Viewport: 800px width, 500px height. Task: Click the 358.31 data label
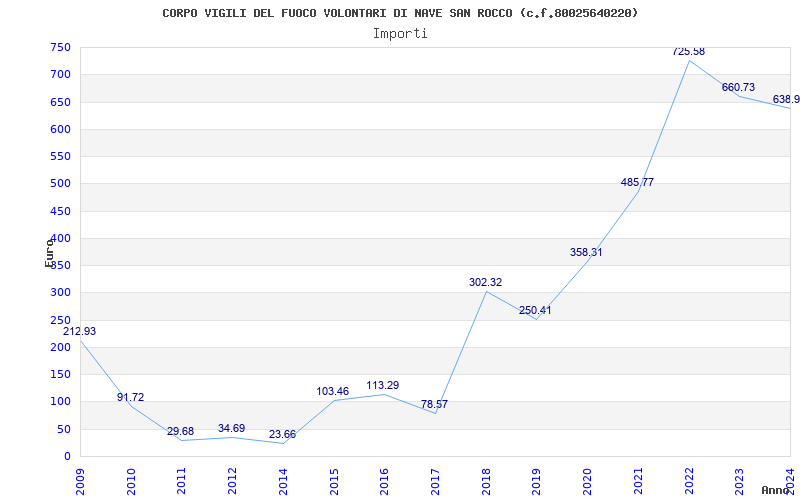[x=586, y=252]
